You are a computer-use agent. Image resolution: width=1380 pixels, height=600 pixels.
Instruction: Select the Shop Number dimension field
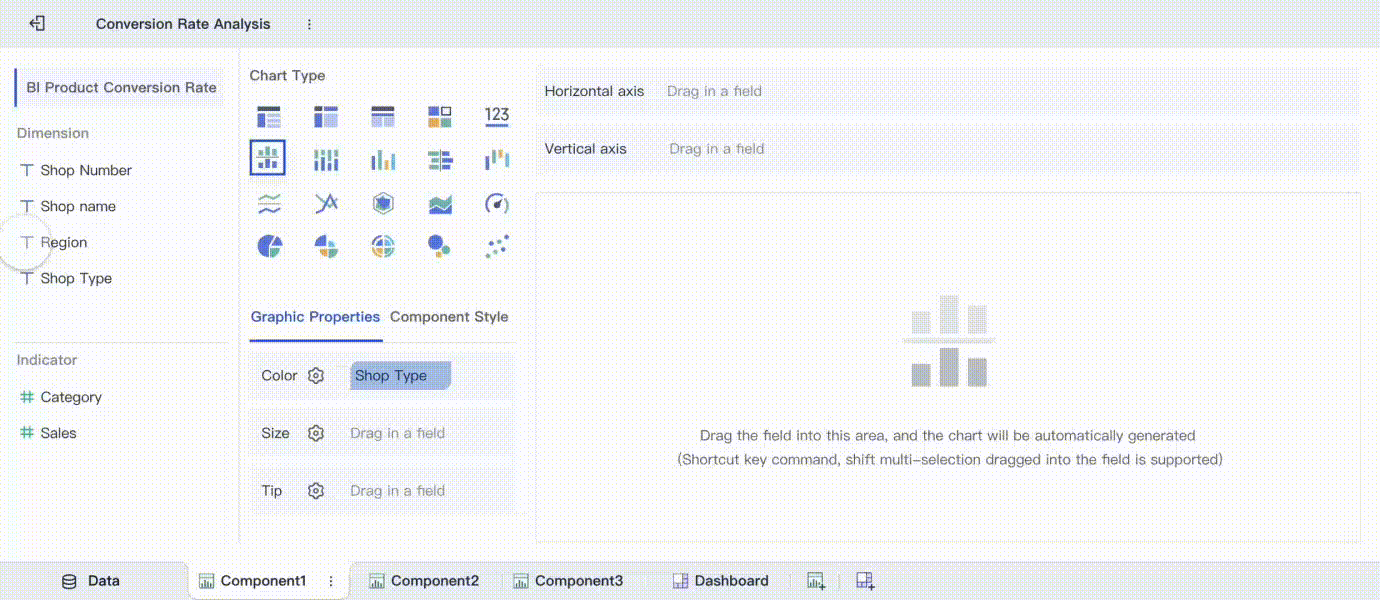click(x=76, y=170)
